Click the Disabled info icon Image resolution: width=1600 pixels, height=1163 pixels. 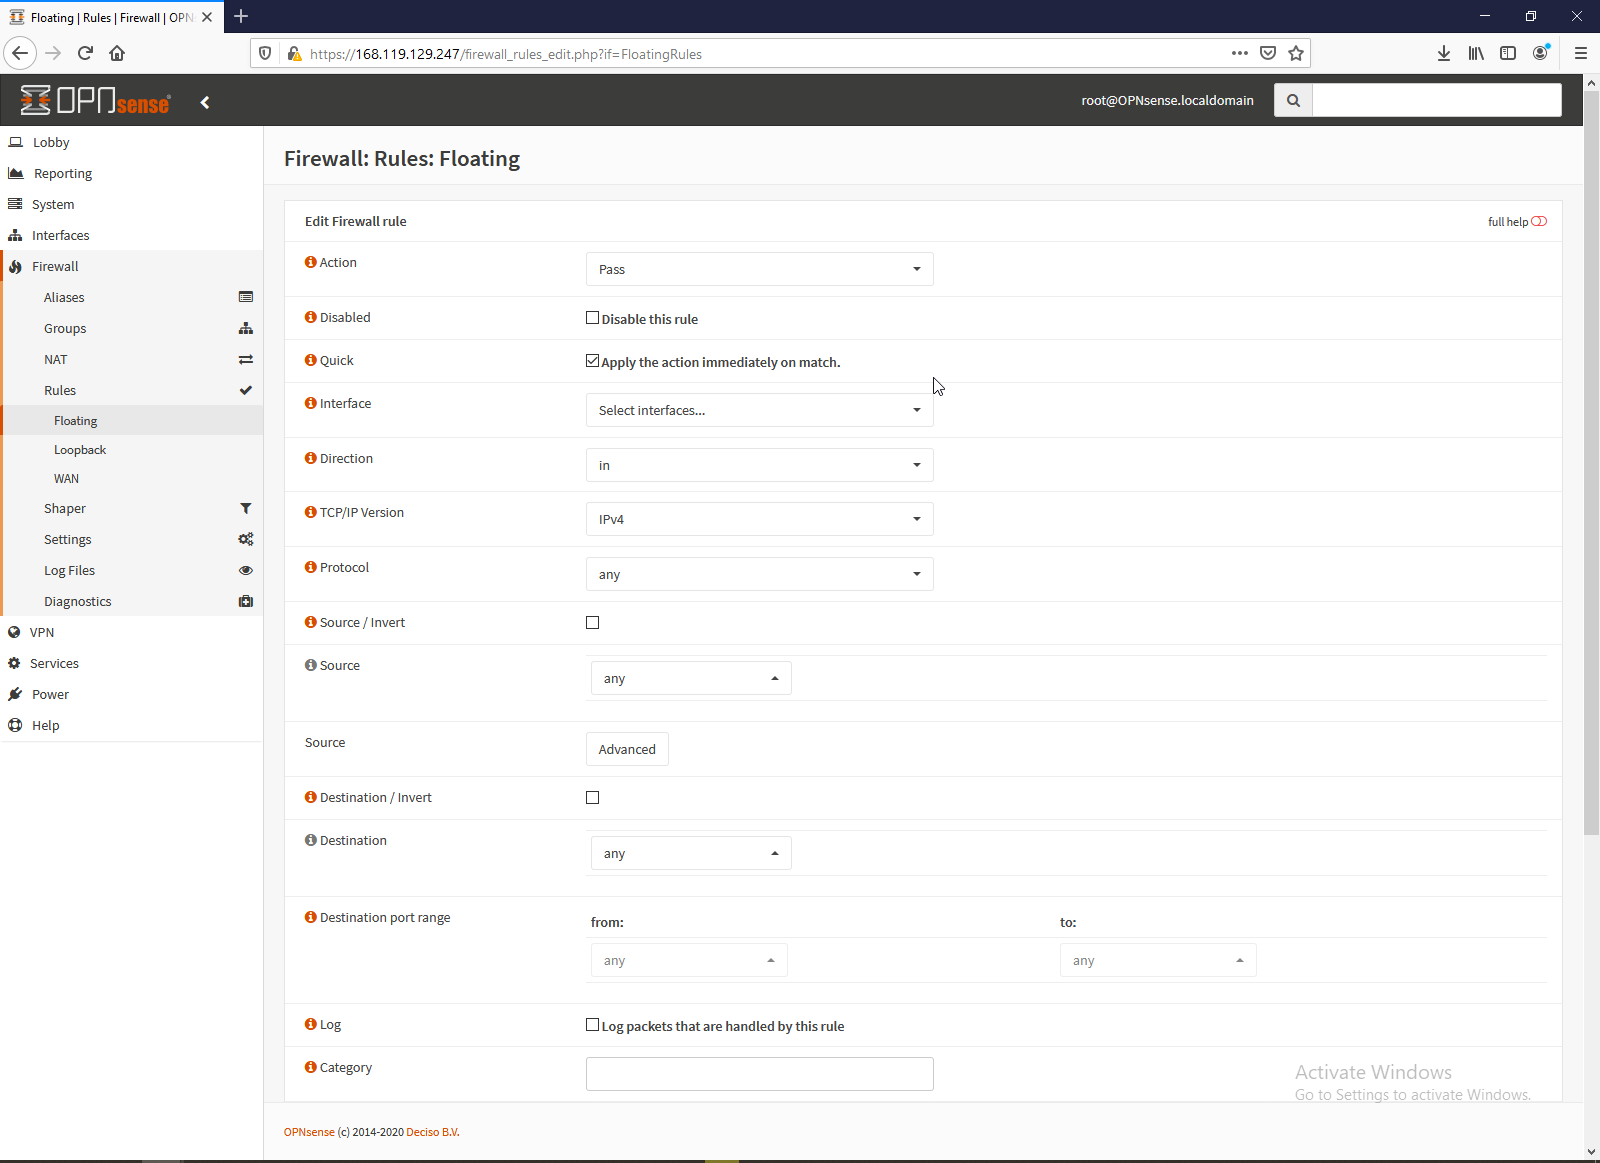[x=311, y=317]
